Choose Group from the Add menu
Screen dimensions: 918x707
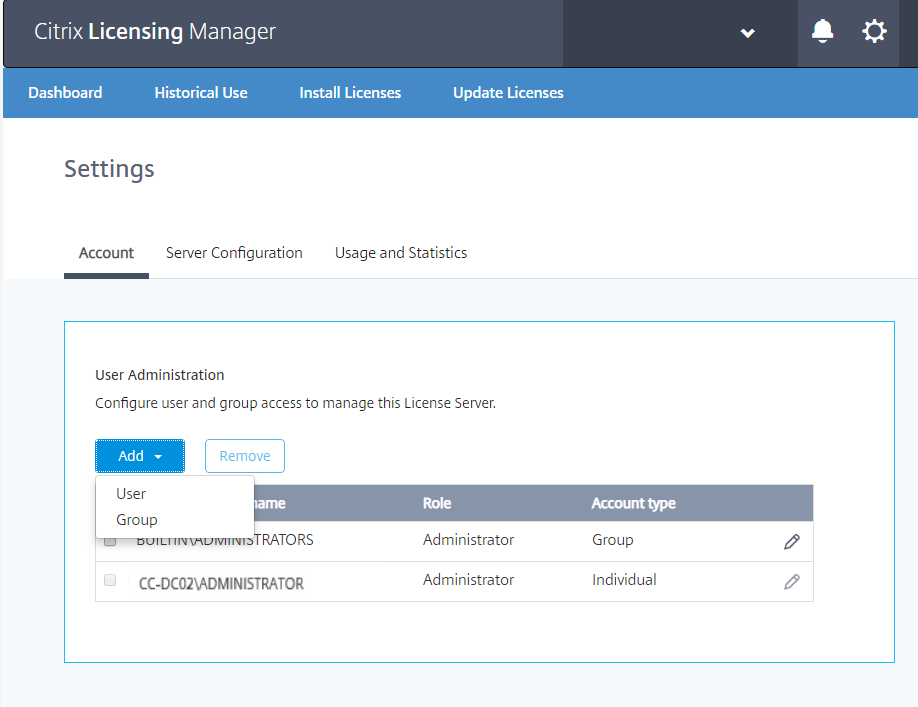136,520
